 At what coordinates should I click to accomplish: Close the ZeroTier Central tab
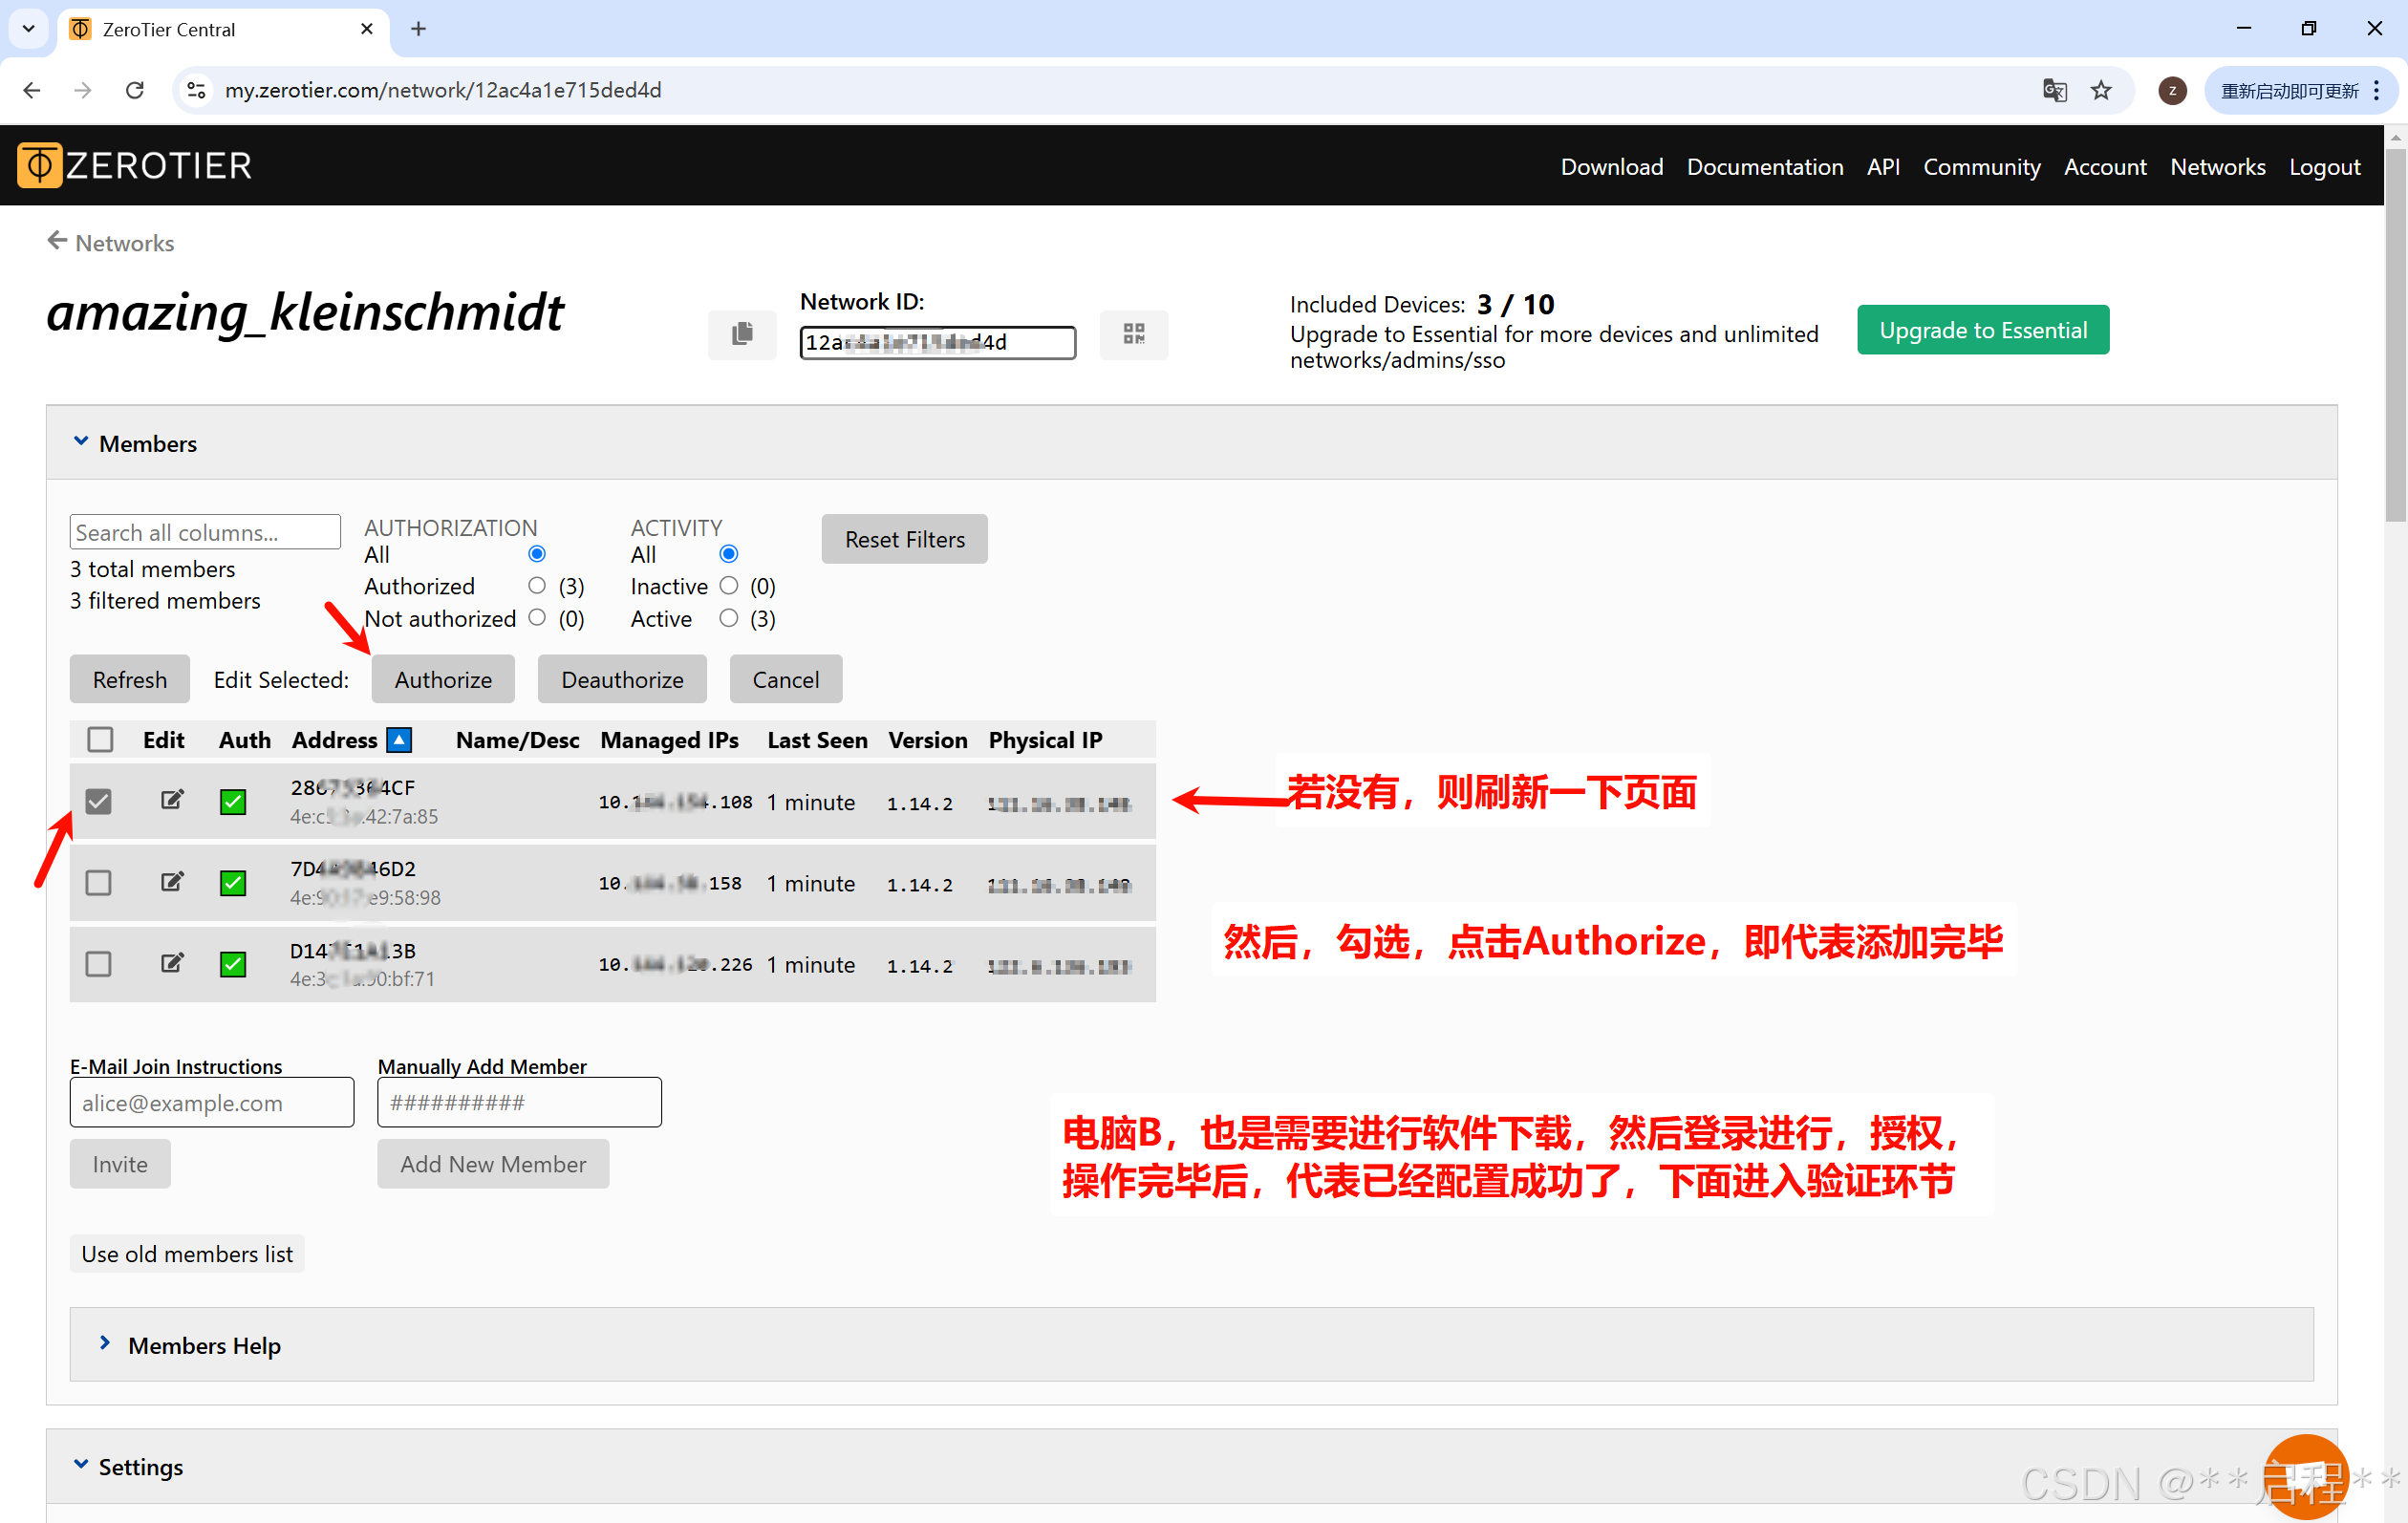366,29
